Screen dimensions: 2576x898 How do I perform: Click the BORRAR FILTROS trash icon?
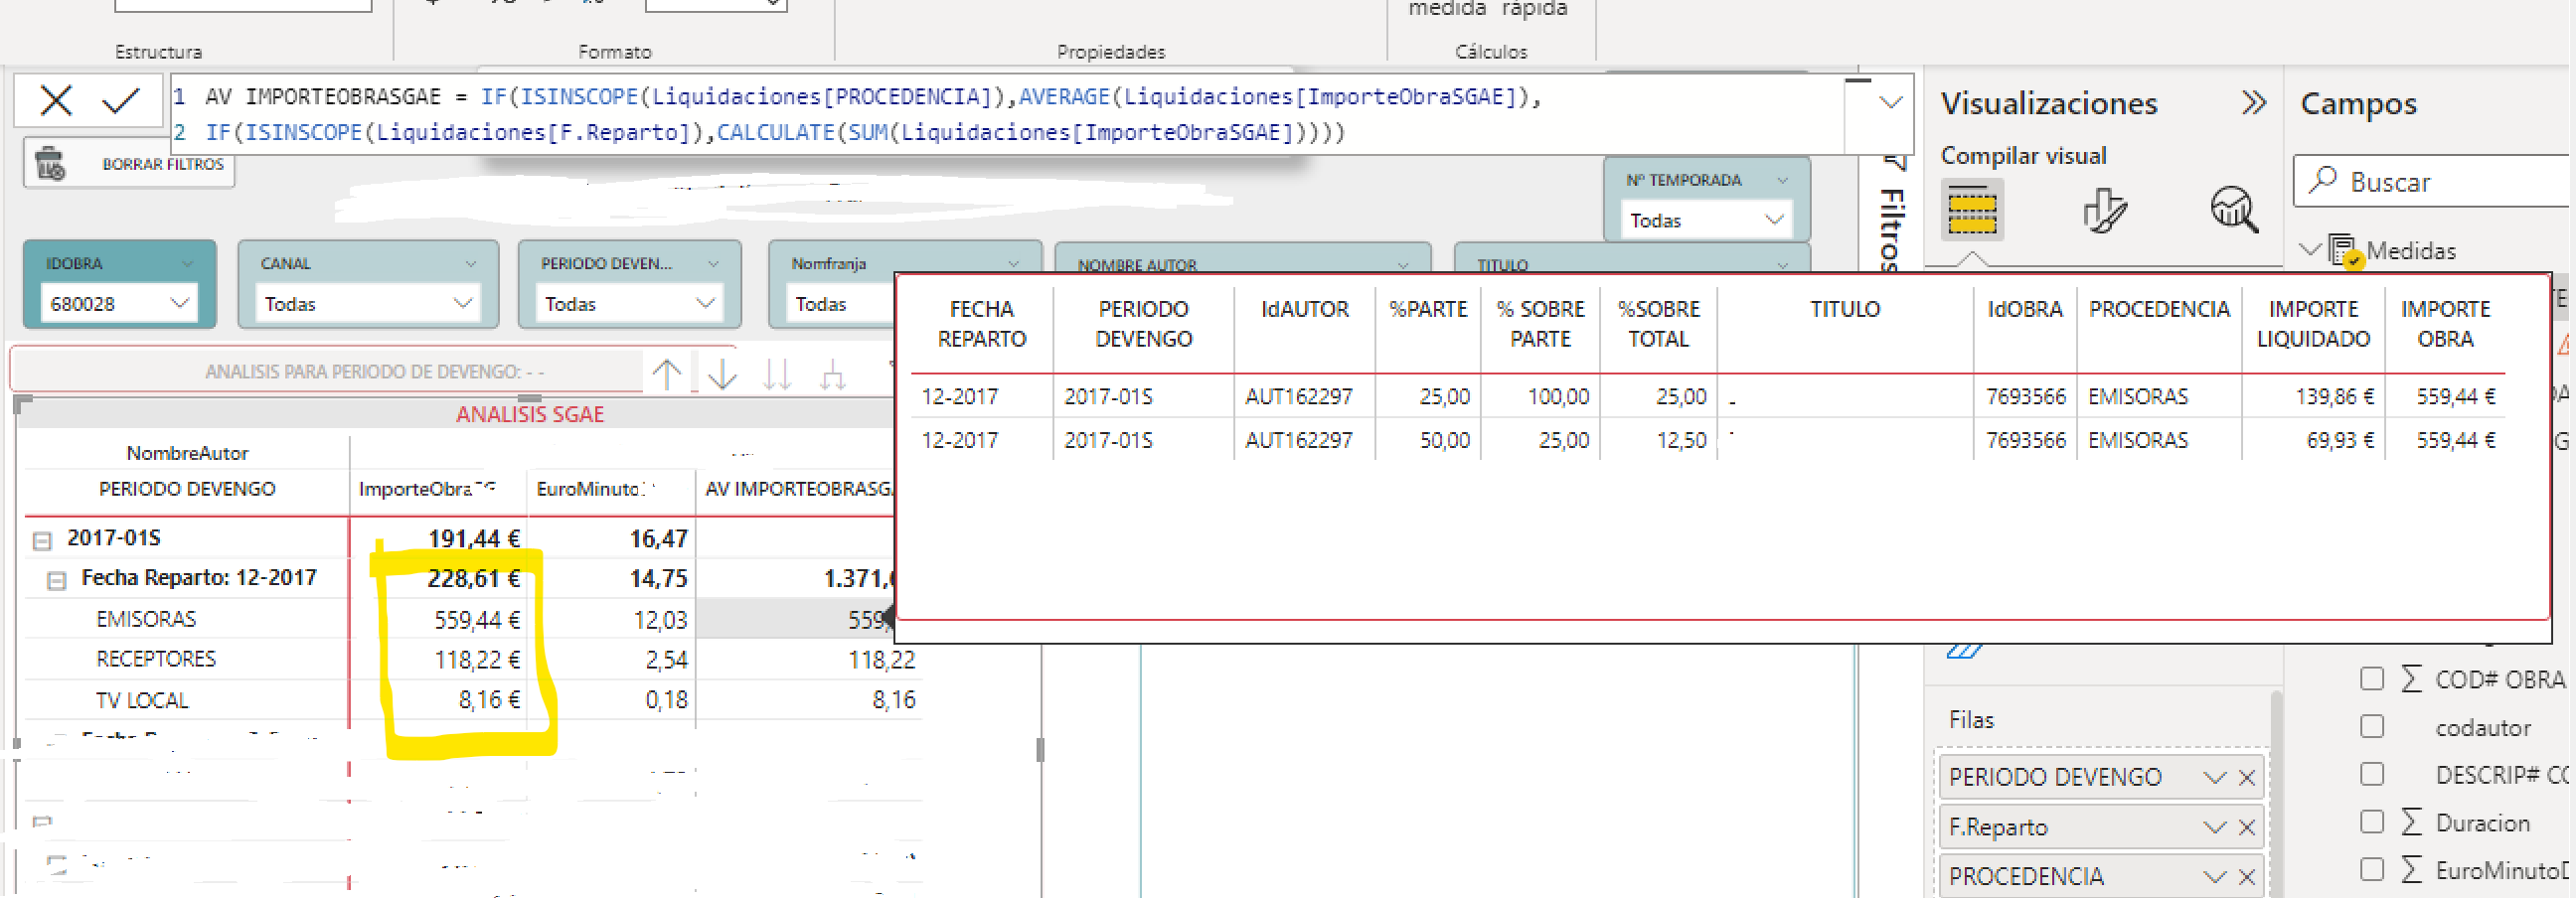pyautogui.click(x=49, y=163)
